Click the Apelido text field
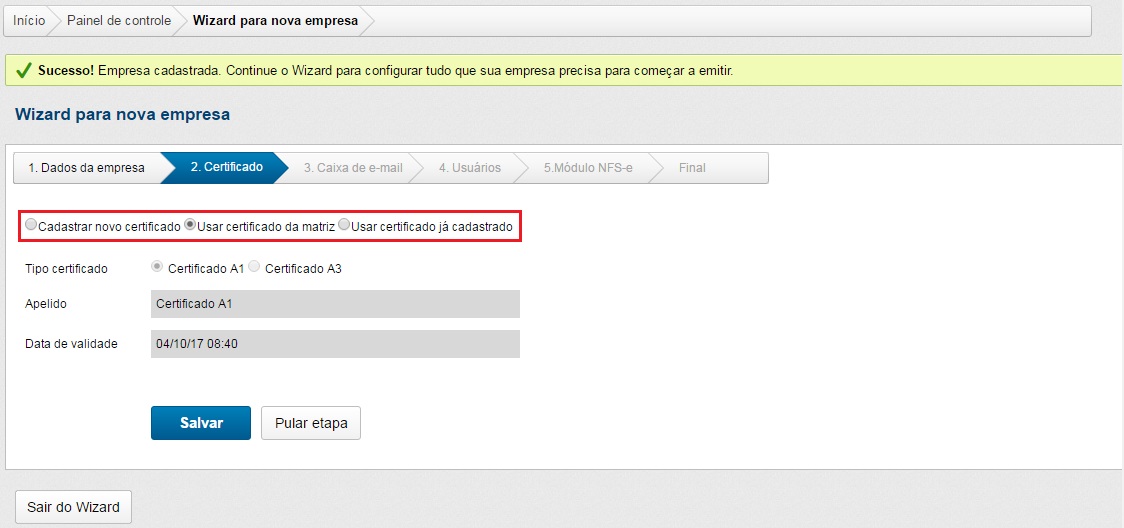This screenshot has width=1124, height=528. pyautogui.click(x=335, y=304)
